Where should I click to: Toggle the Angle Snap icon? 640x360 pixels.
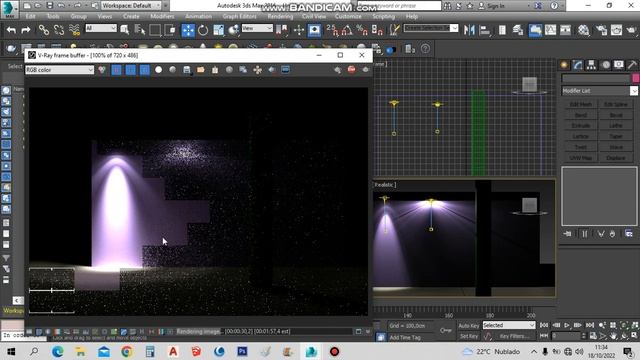pos(347,30)
